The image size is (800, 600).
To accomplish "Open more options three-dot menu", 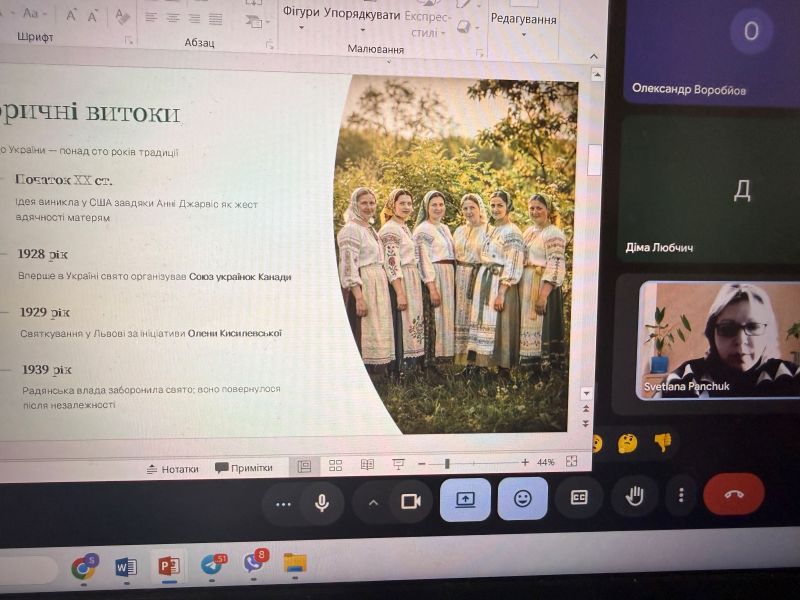I will coord(681,495).
